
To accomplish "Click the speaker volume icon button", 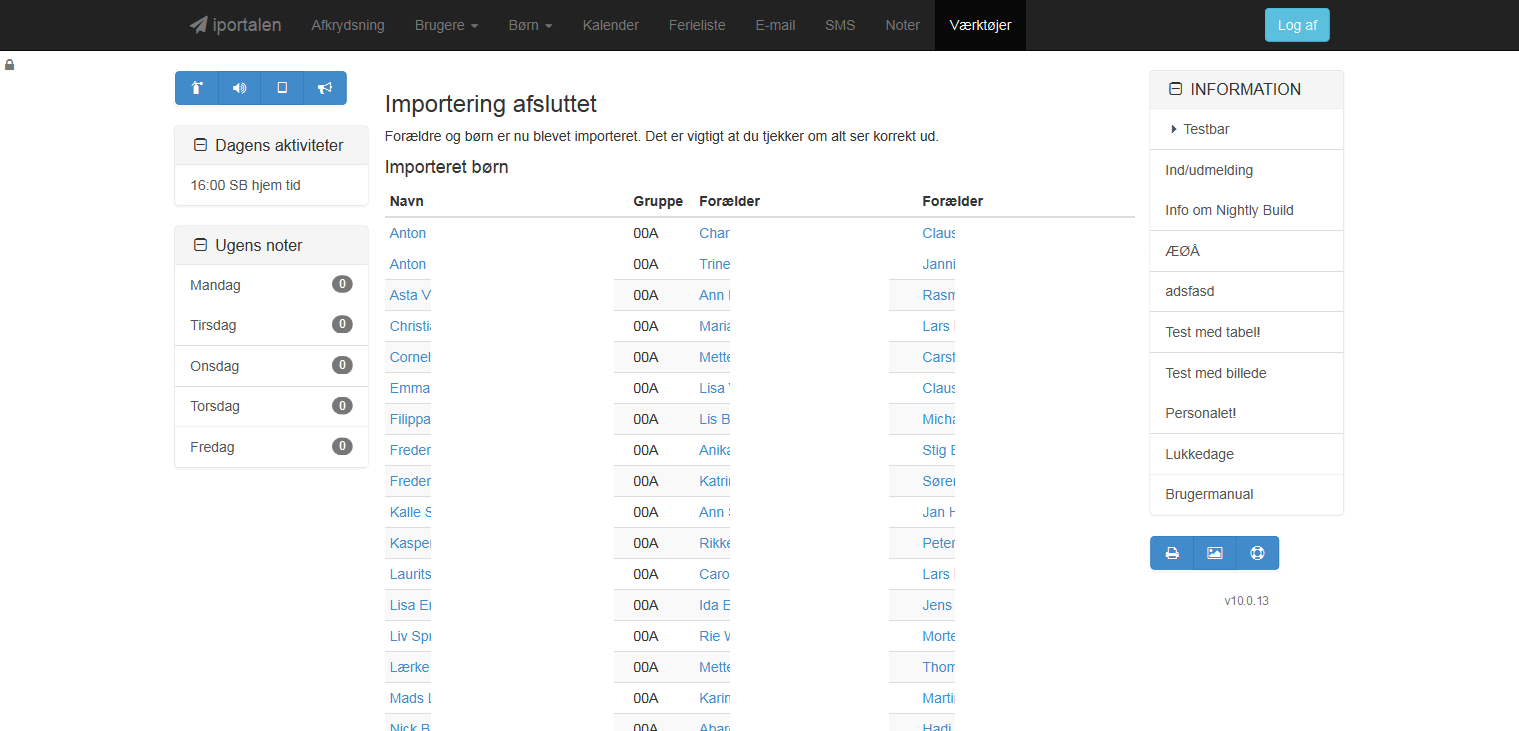I will point(239,88).
